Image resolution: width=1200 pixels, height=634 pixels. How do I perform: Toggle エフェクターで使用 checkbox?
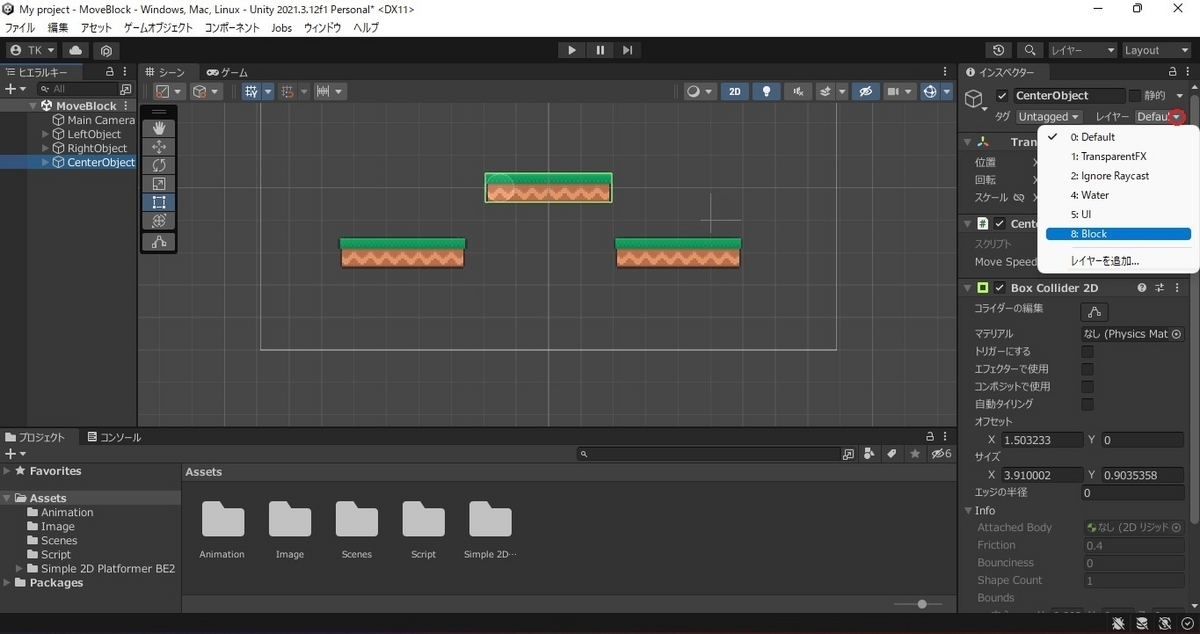click(1087, 369)
